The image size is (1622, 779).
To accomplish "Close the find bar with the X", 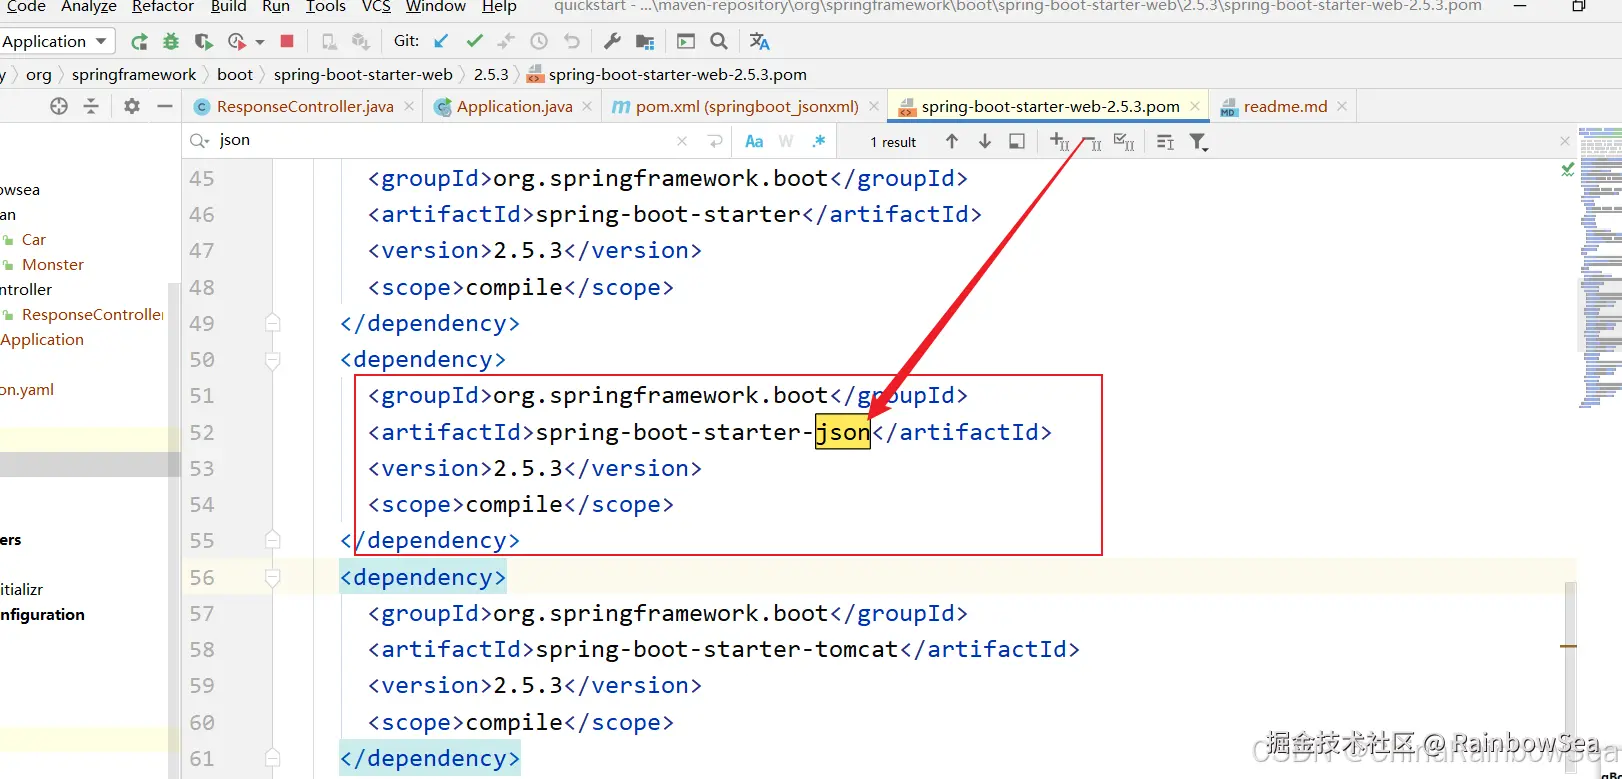I will click(x=1565, y=141).
